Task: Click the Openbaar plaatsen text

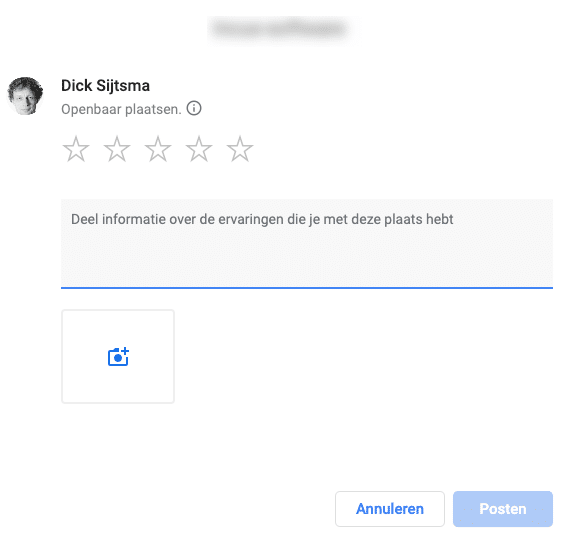Action: pos(121,109)
